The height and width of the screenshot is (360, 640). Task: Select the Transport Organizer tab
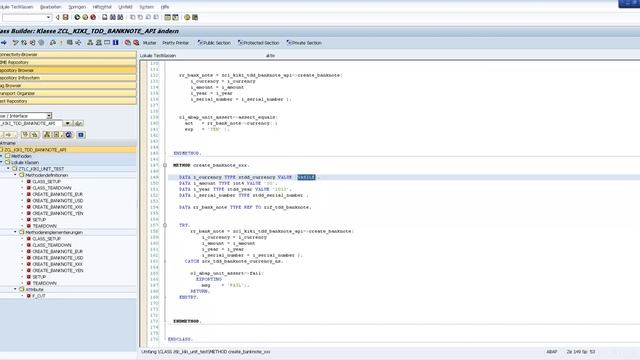[68, 93]
